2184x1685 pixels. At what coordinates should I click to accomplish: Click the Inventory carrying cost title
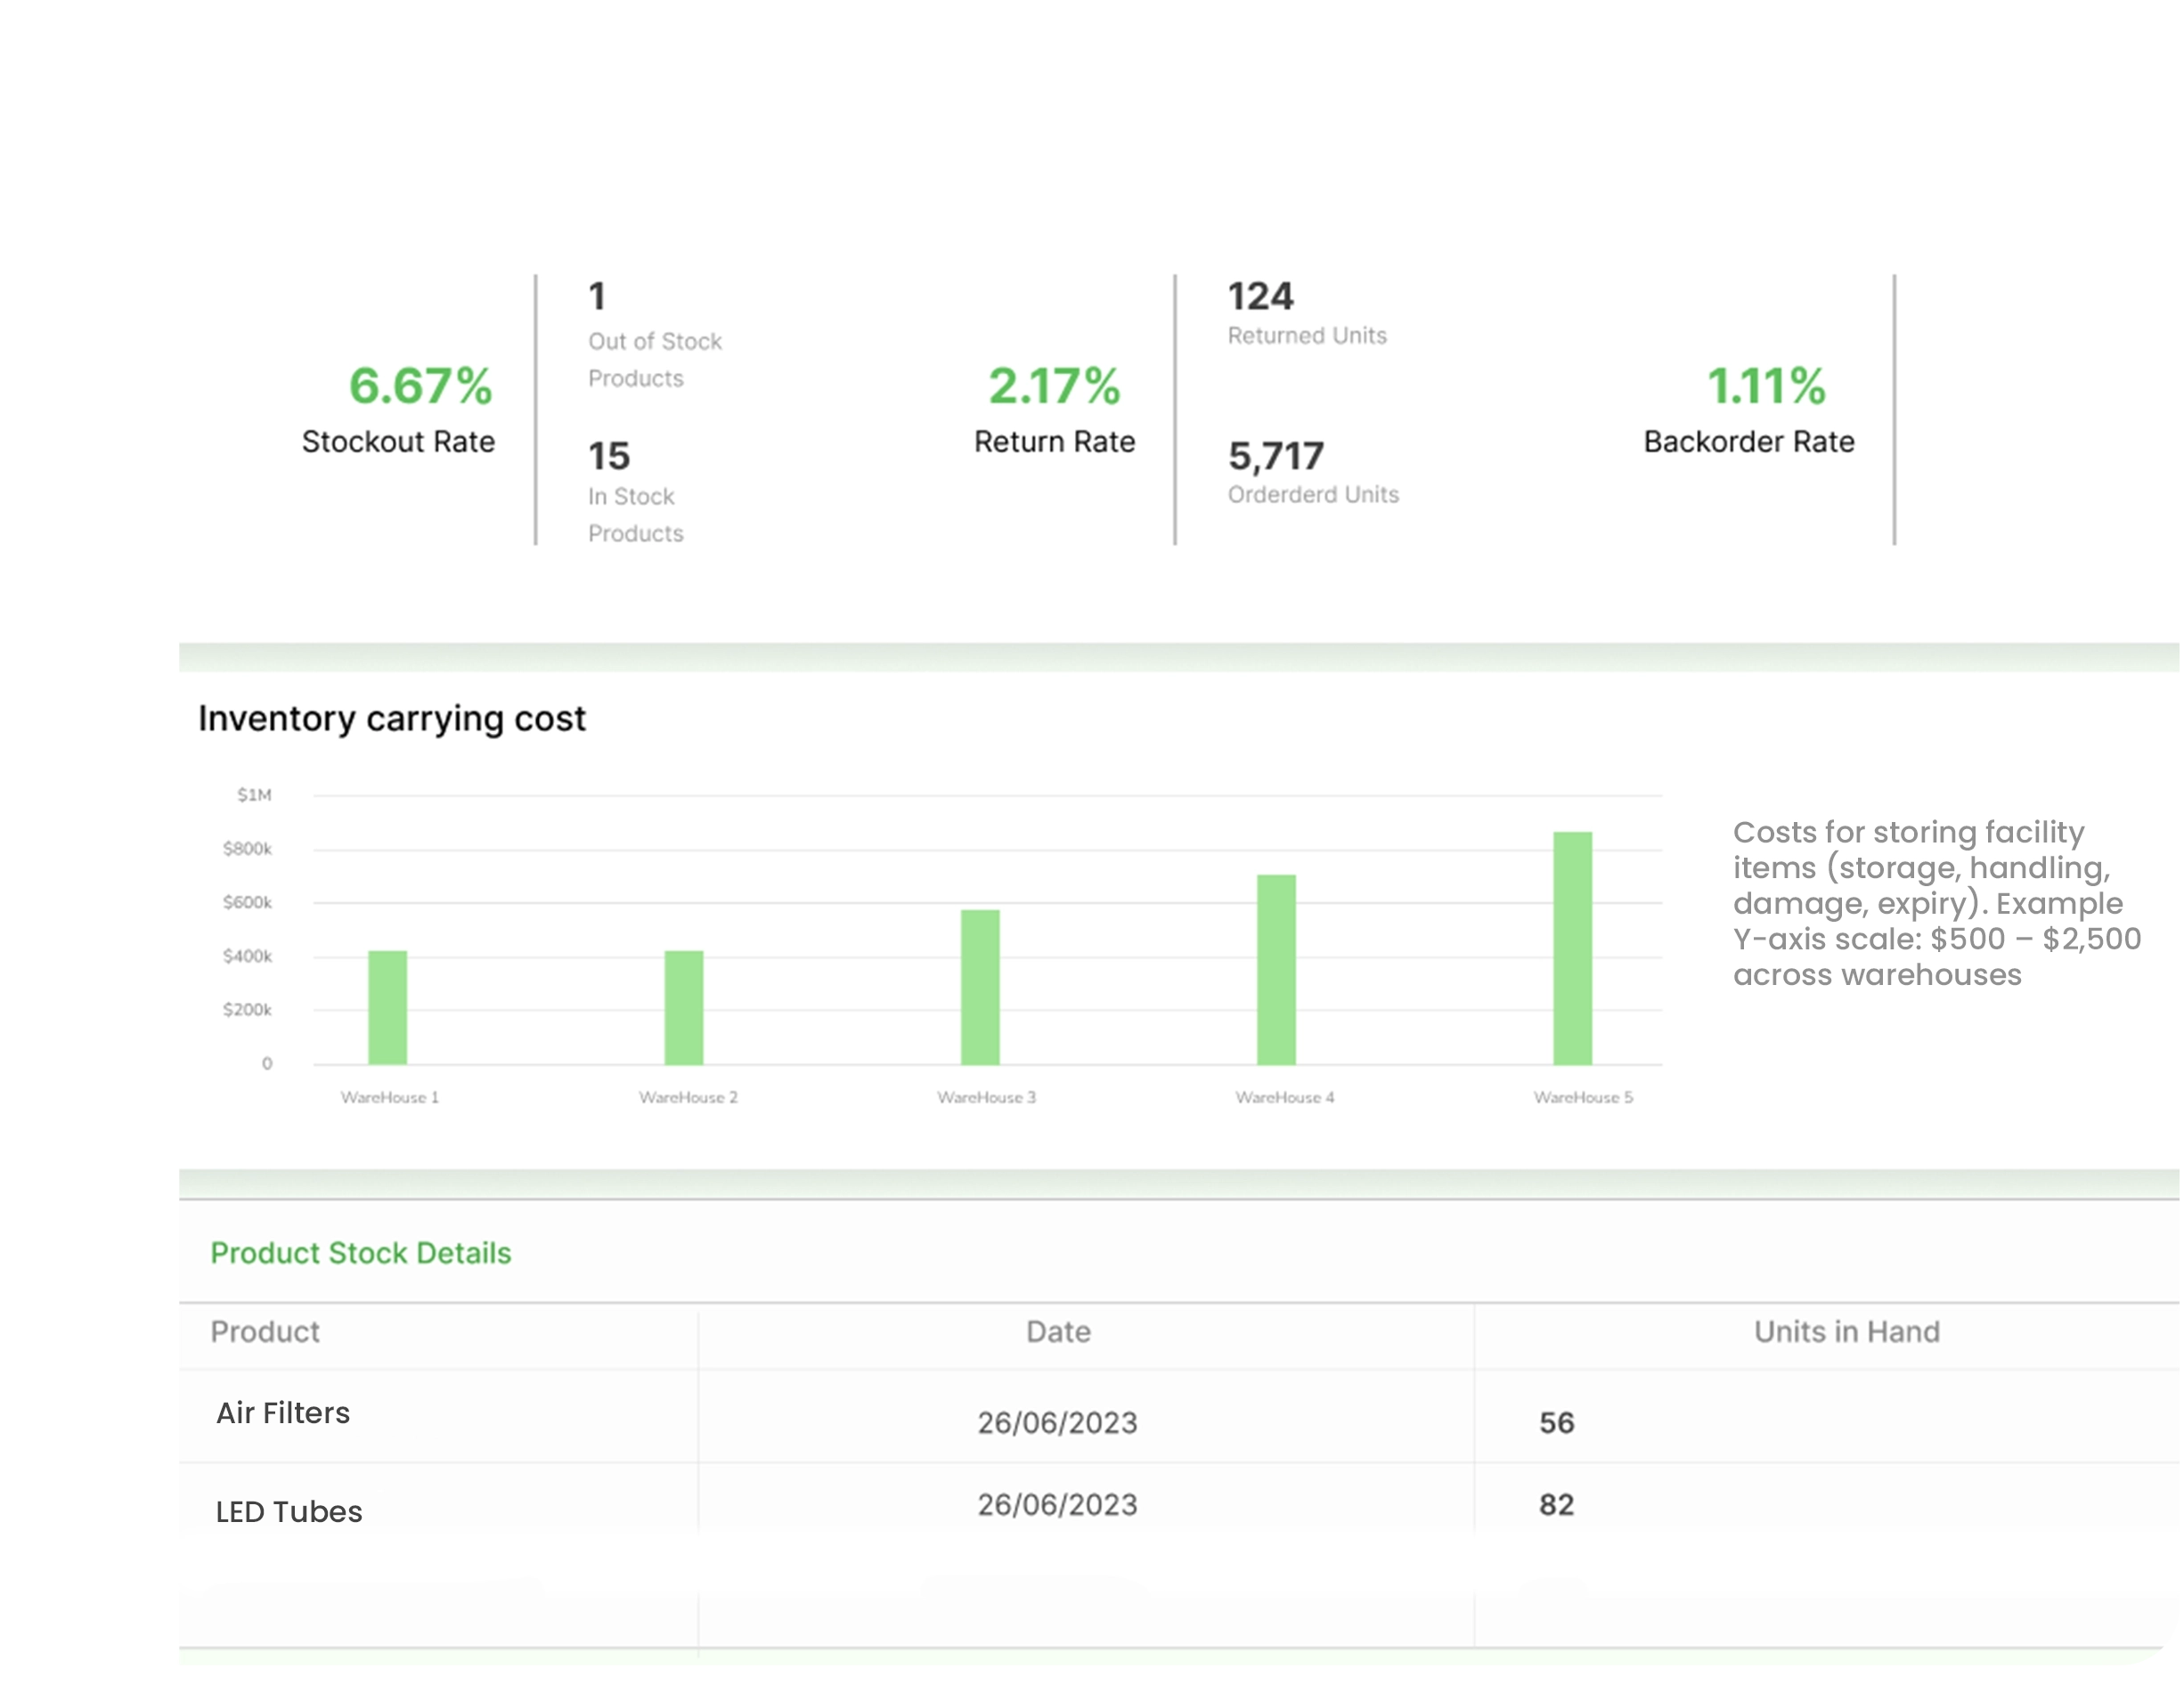click(x=393, y=718)
